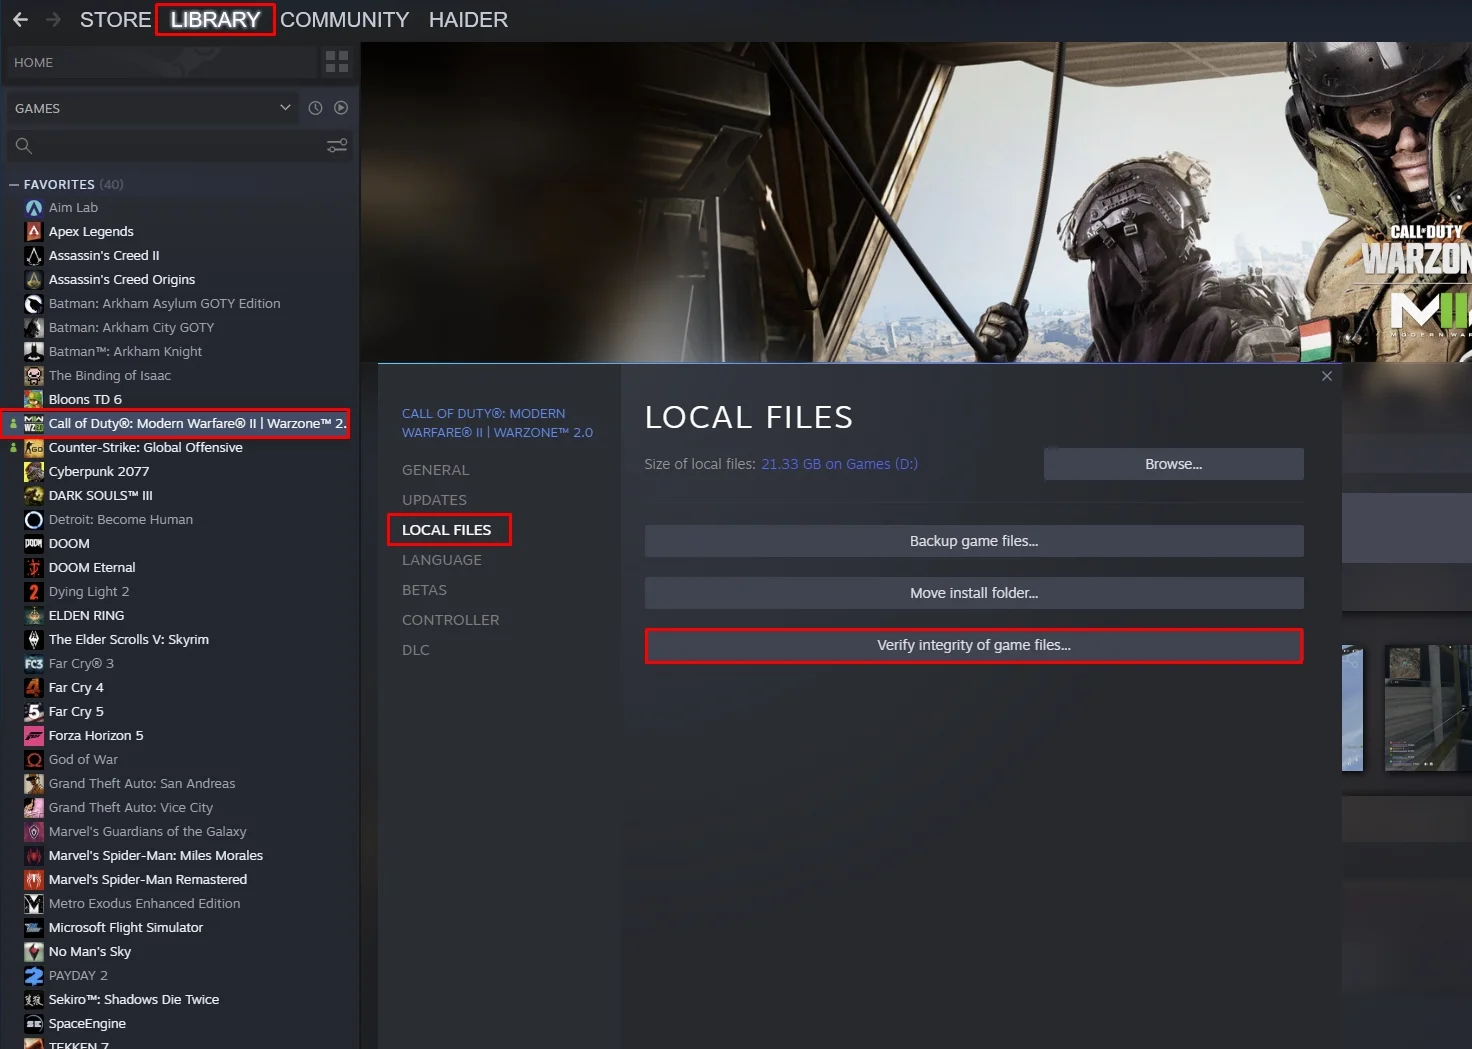This screenshot has height=1049, width=1472.
Task: Click the Forza Horizon 5 icon
Action: click(x=34, y=736)
